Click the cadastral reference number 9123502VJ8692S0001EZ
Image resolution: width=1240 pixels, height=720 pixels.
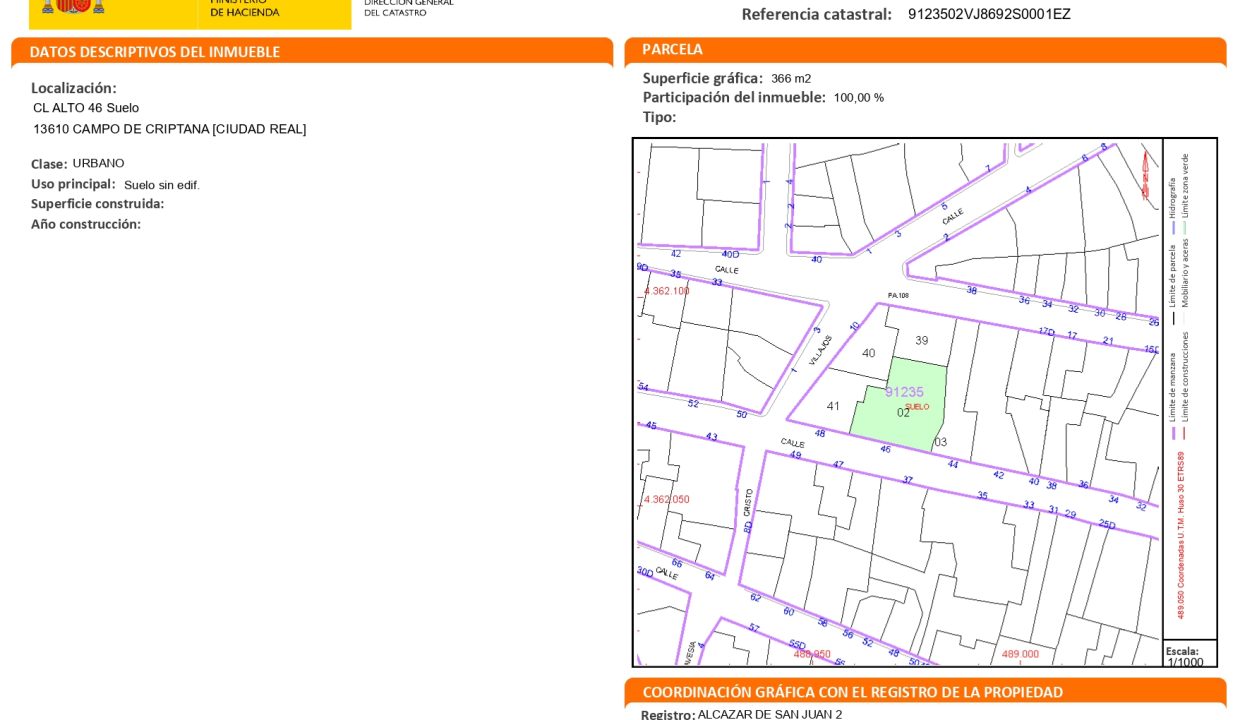click(988, 14)
